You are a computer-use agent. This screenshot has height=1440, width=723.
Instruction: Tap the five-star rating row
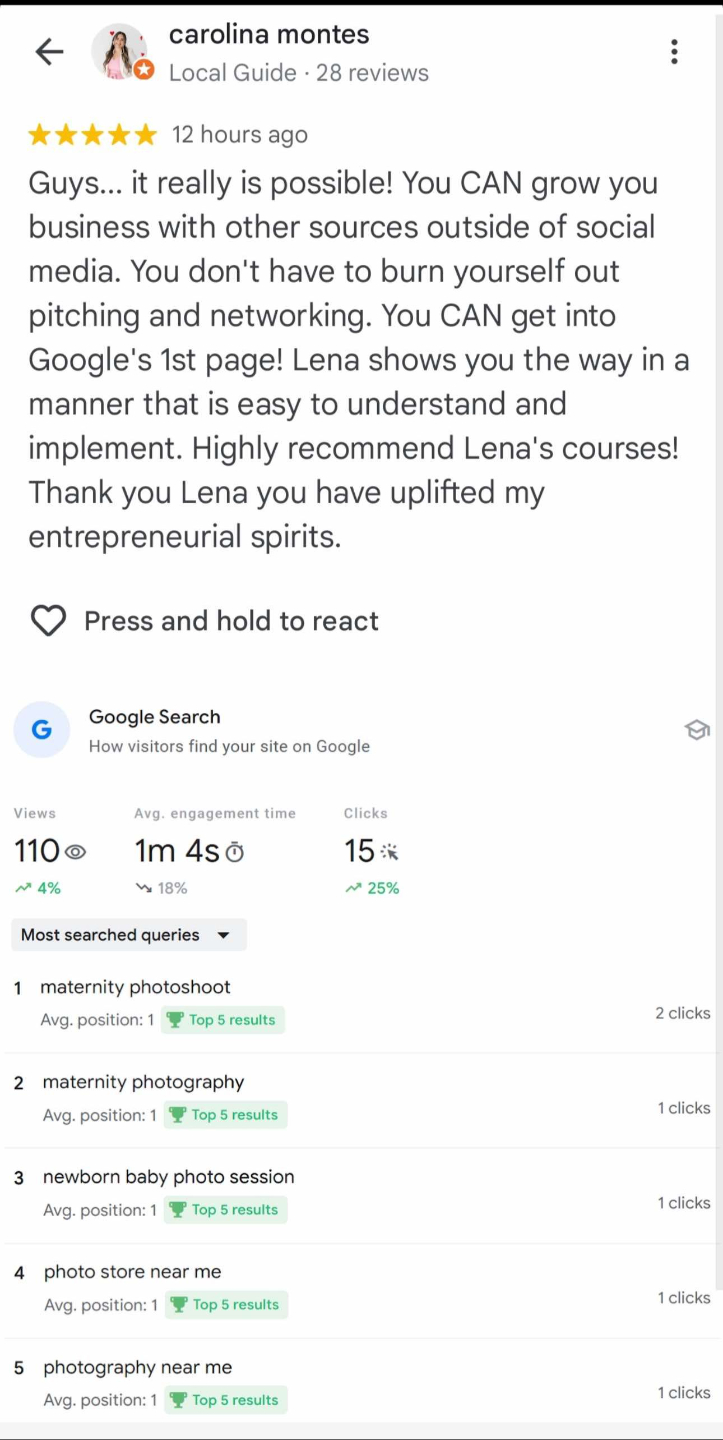pyautogui.click(x=92, y=135)
